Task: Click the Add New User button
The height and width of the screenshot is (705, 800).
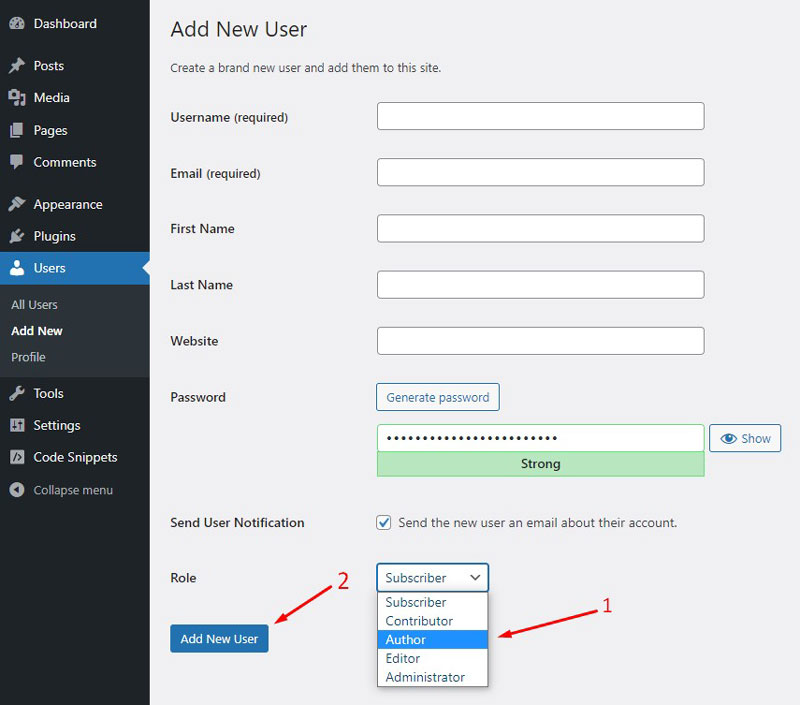Action: point(219,638)
